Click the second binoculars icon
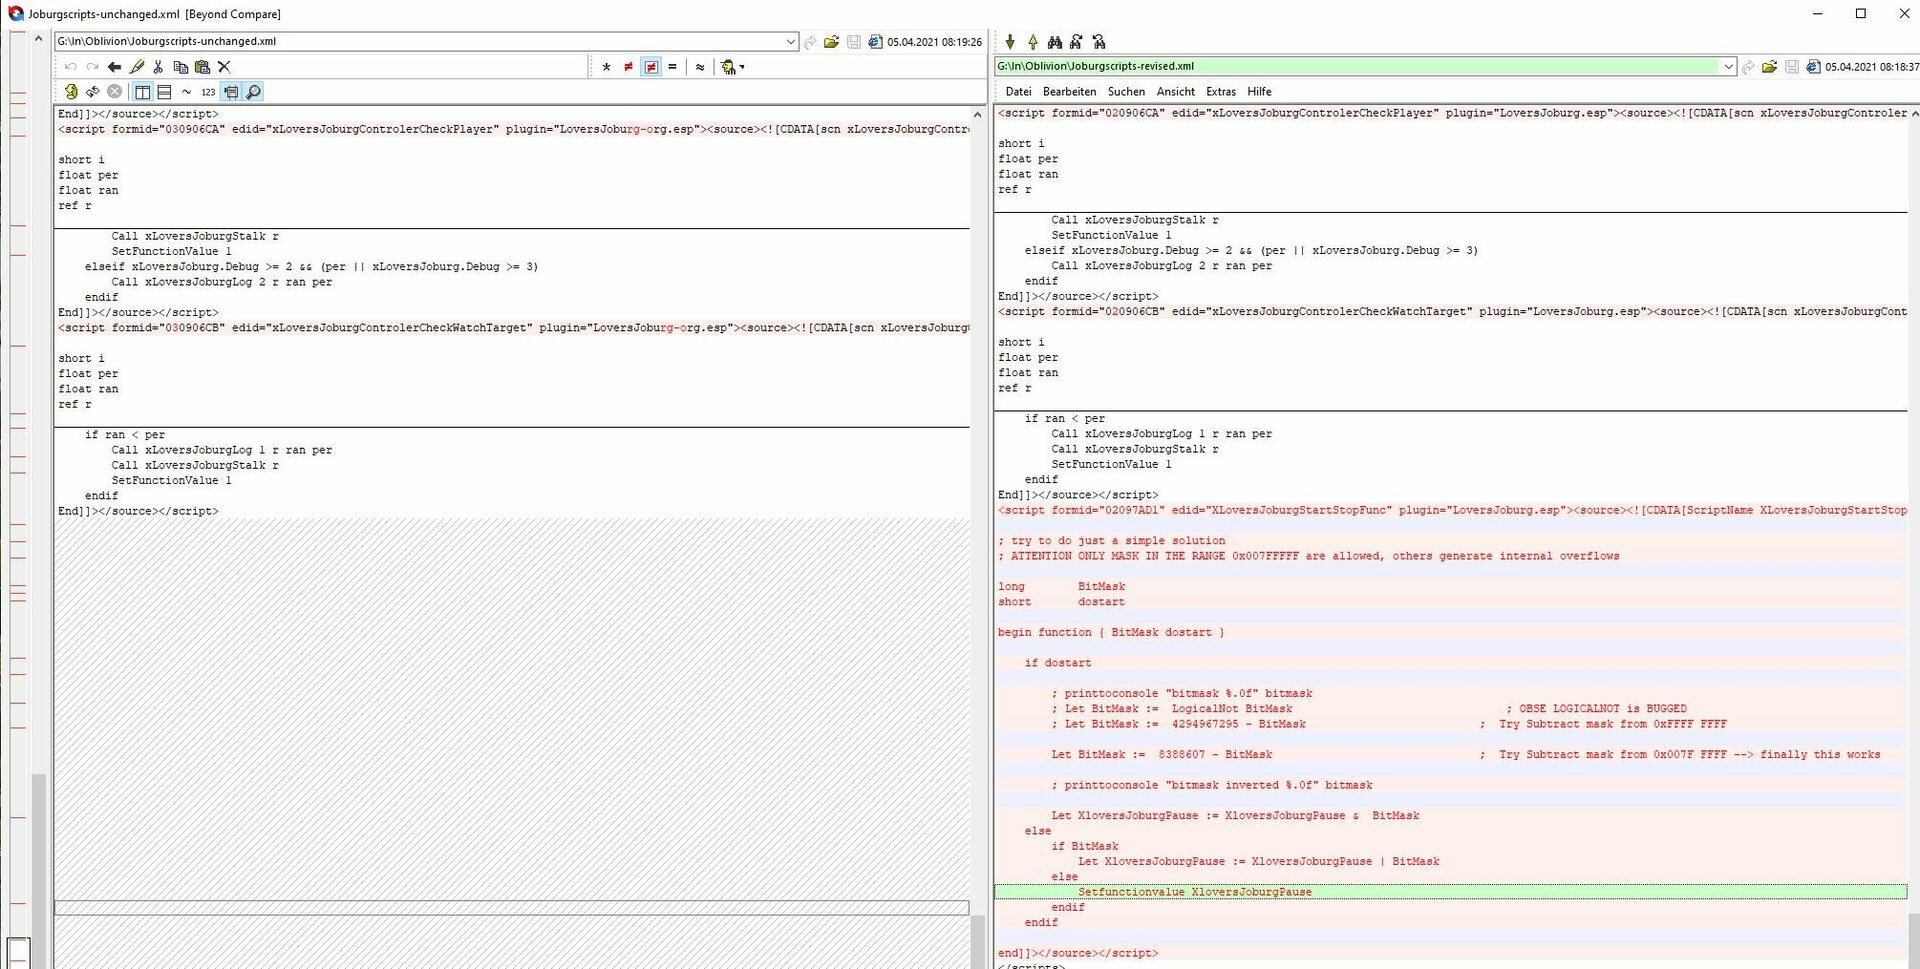 tap(1077, 42)
